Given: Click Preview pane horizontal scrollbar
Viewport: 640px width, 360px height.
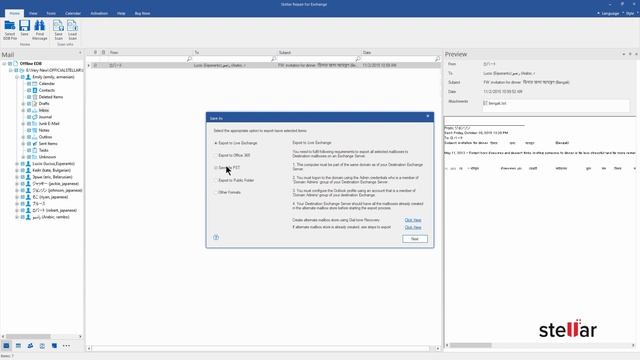Looking at the screenshot, I should tap(471, 345).
